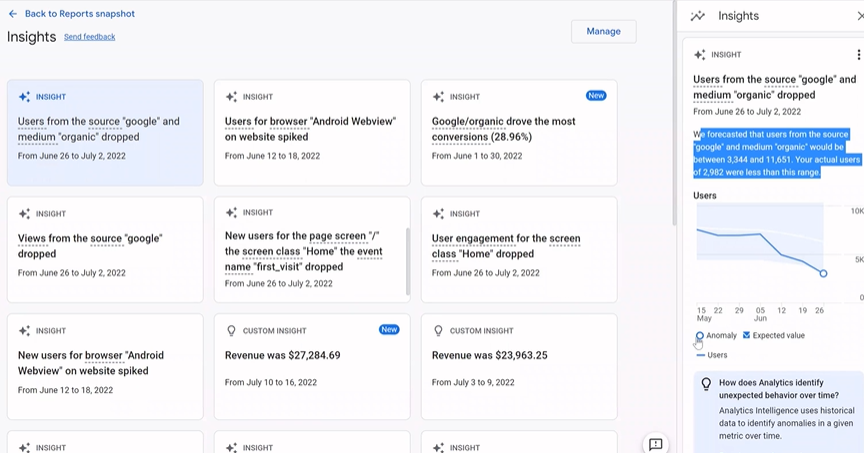Click the Manage button
Screen dimensions: 864x453
coord(603,31)
